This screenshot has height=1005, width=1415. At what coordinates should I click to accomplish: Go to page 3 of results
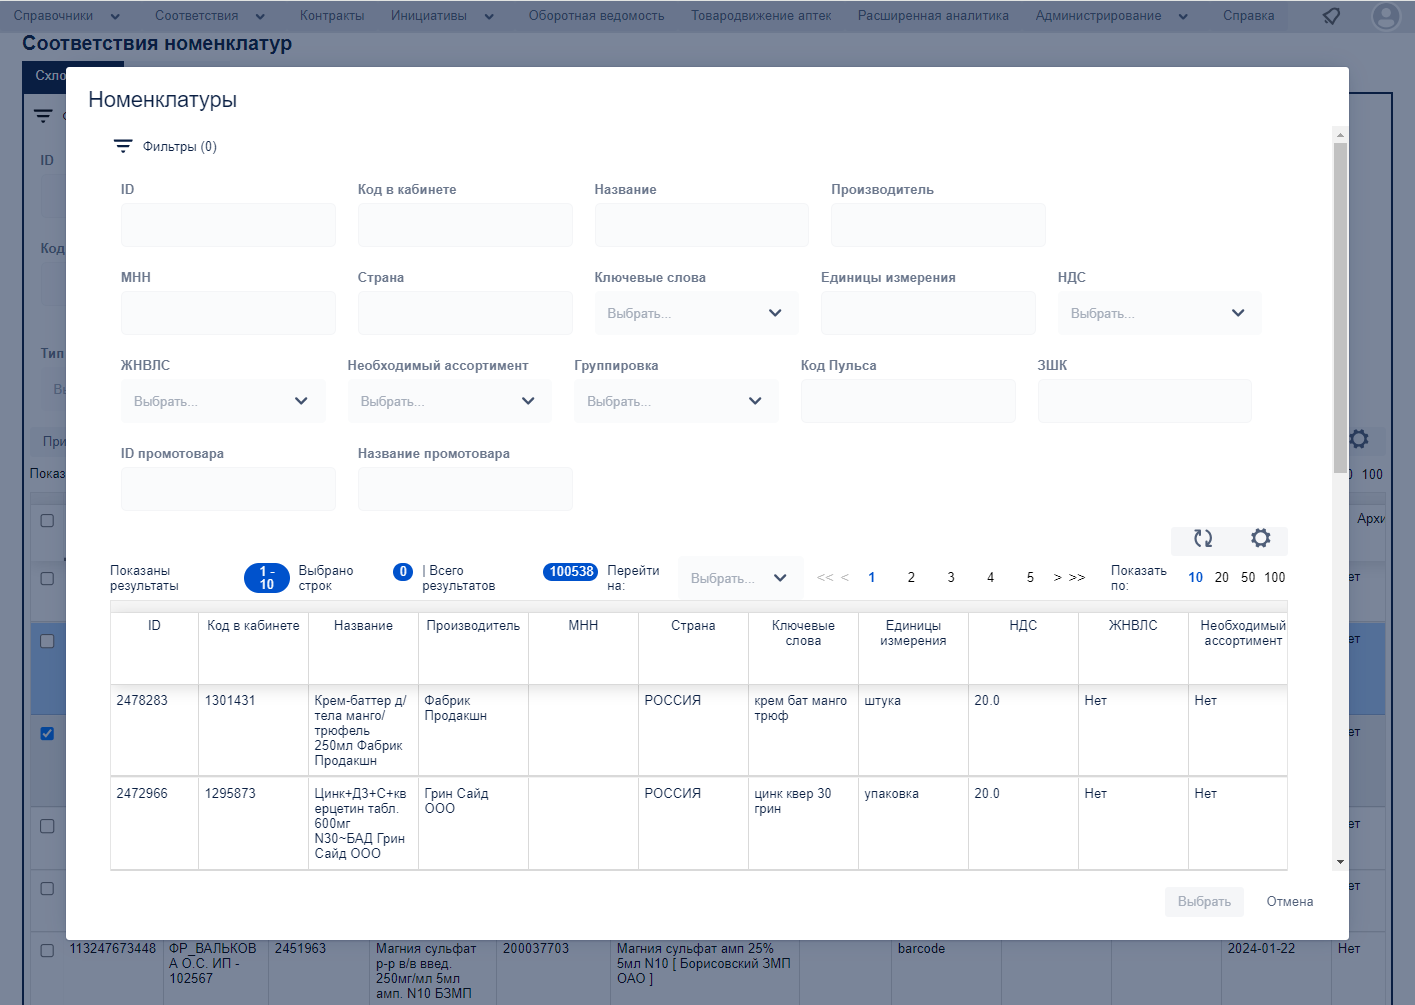951,577
